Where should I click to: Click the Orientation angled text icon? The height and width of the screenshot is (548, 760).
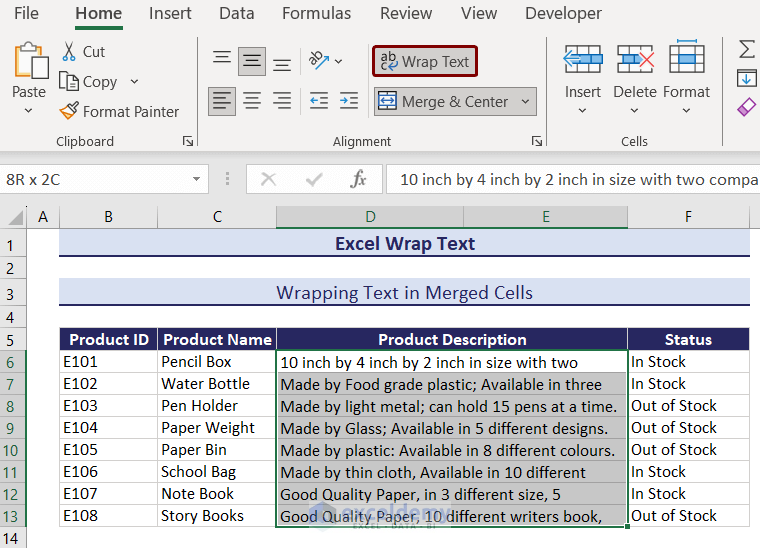pos(319,61)
